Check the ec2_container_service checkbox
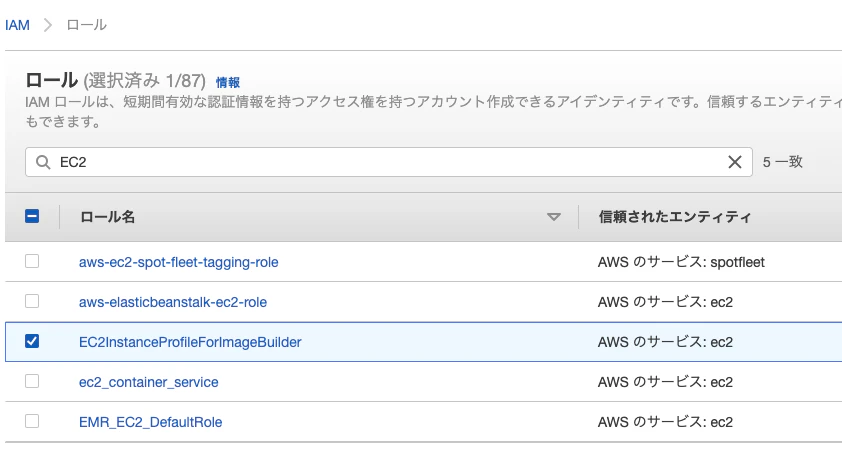 pyautogui.click(x=32, y=381)
